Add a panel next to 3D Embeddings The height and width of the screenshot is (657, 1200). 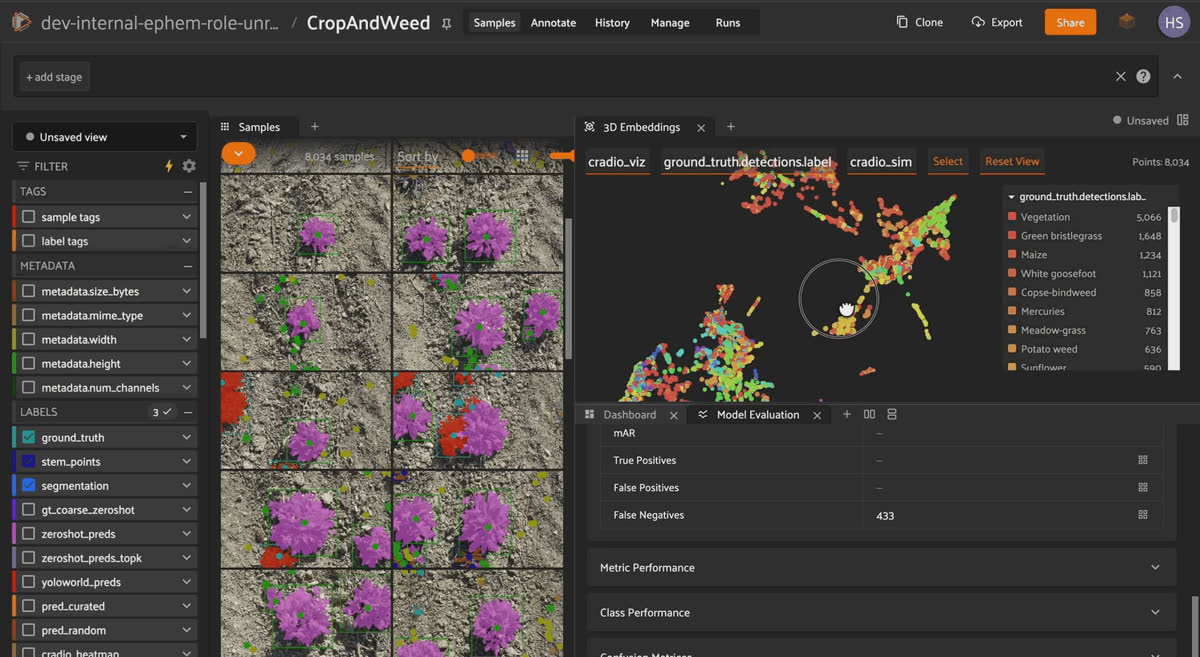click(x=730, y=127)
